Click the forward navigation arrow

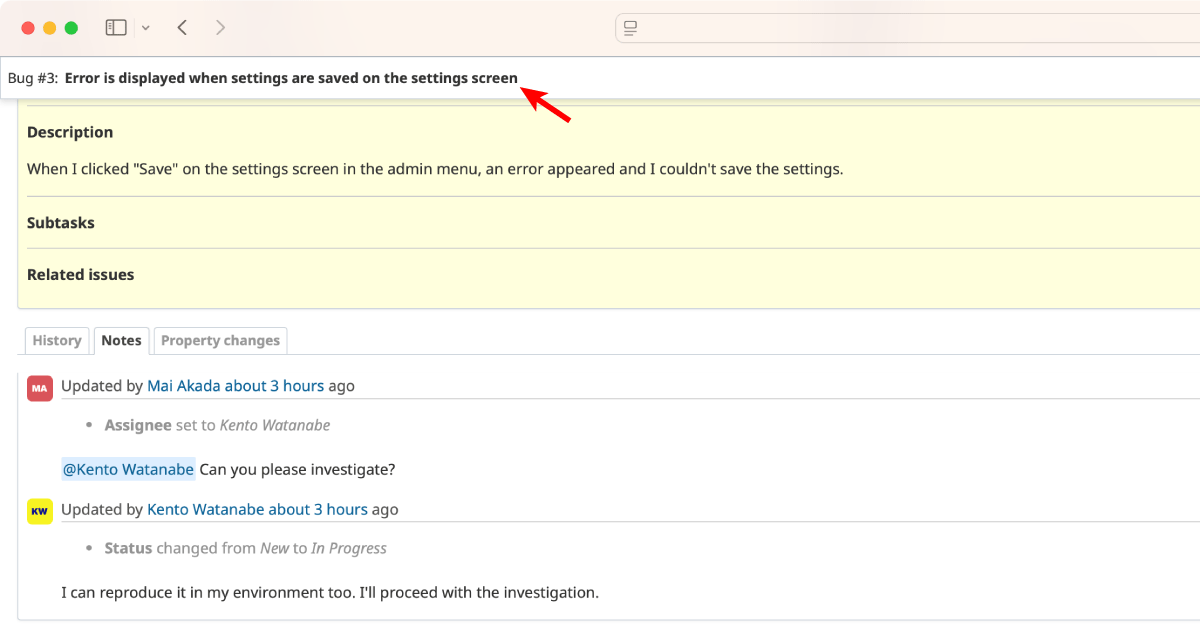(x=220, y=28)
